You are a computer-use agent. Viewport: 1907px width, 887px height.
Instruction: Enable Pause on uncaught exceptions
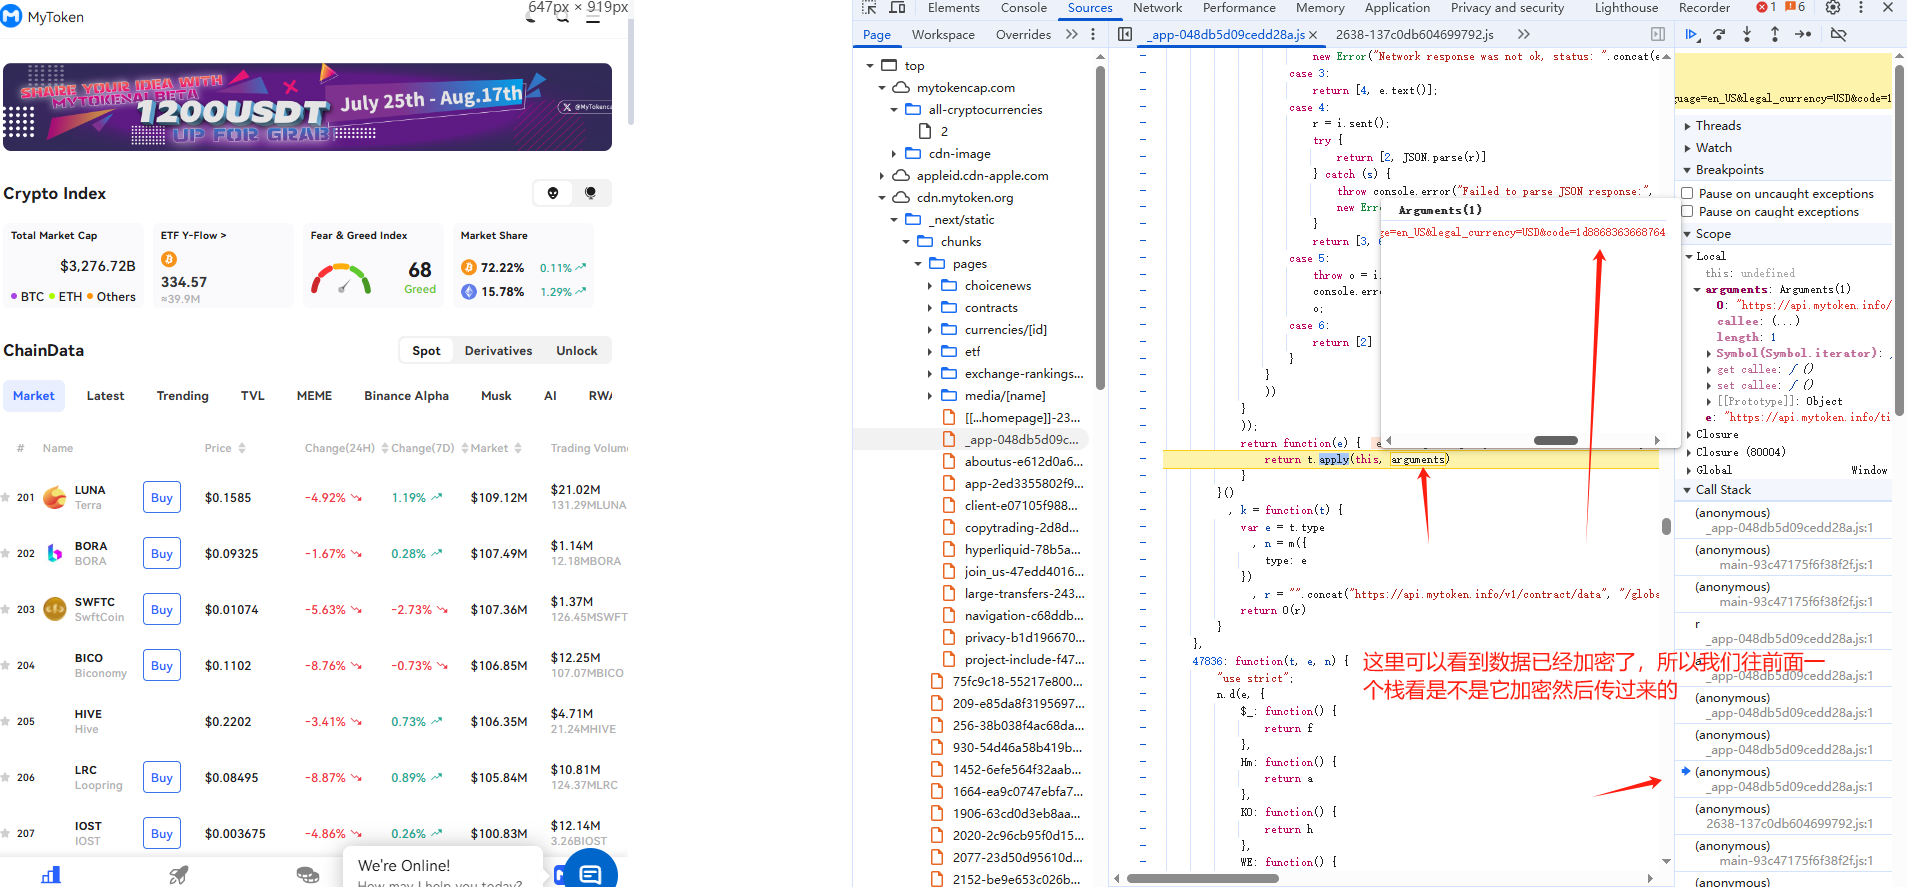(x=1687, y=193)
